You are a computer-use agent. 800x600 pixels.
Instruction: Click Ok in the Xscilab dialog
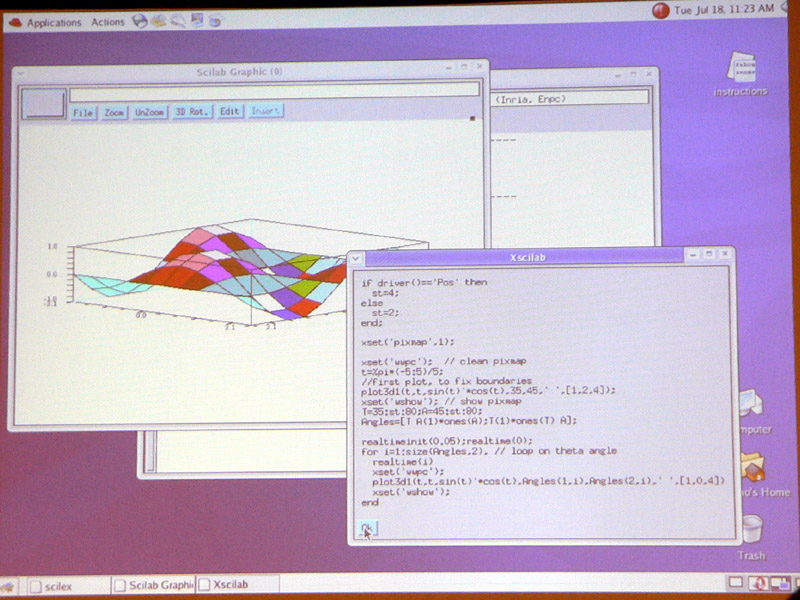tap(367, 528)
